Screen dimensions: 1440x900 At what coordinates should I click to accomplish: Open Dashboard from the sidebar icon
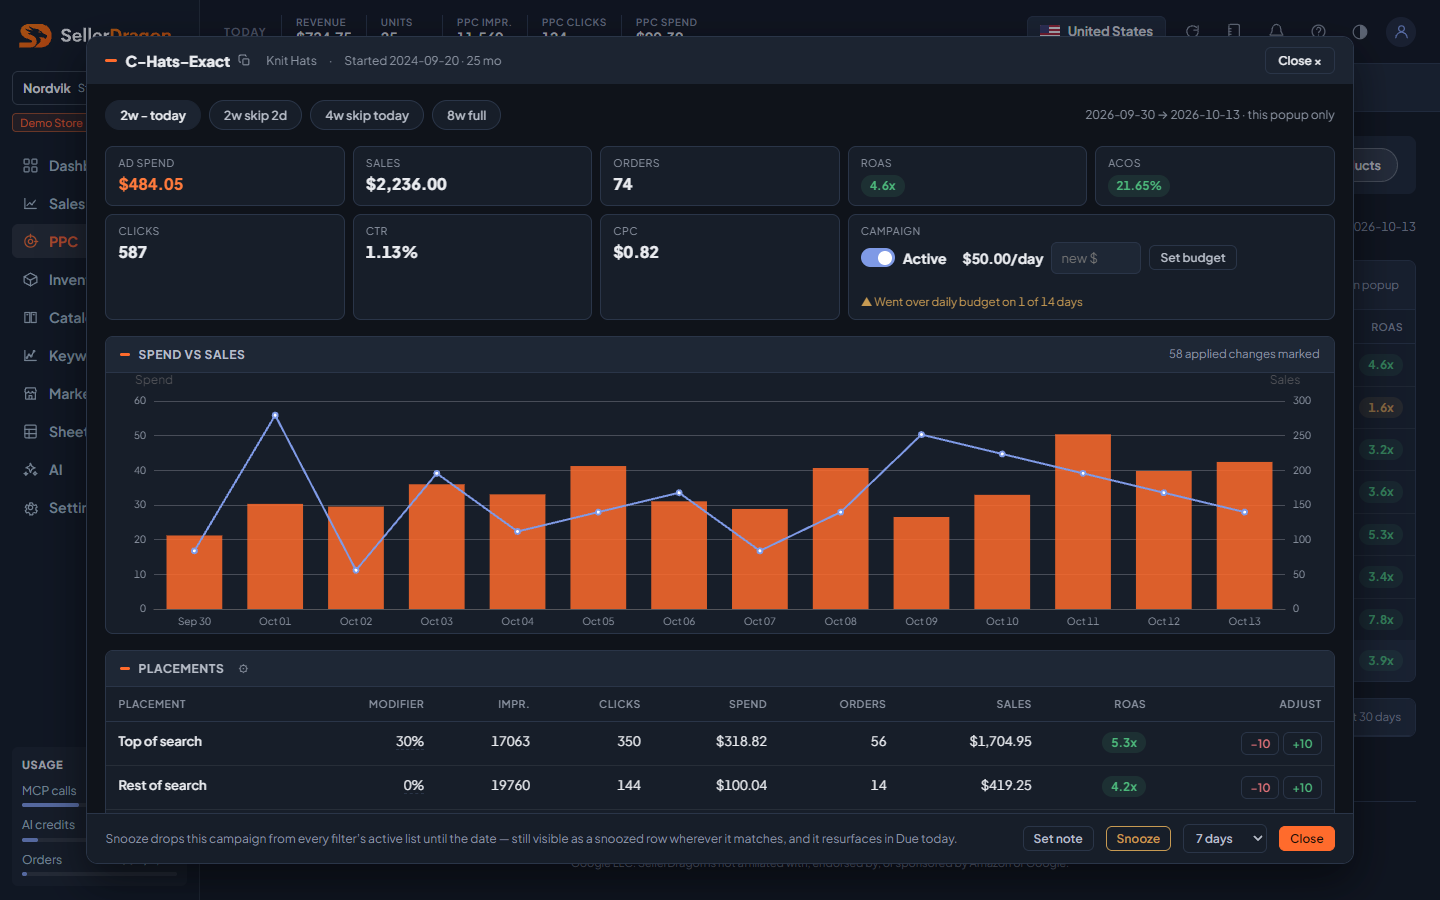pyautogui.click(x=31, y=166)
